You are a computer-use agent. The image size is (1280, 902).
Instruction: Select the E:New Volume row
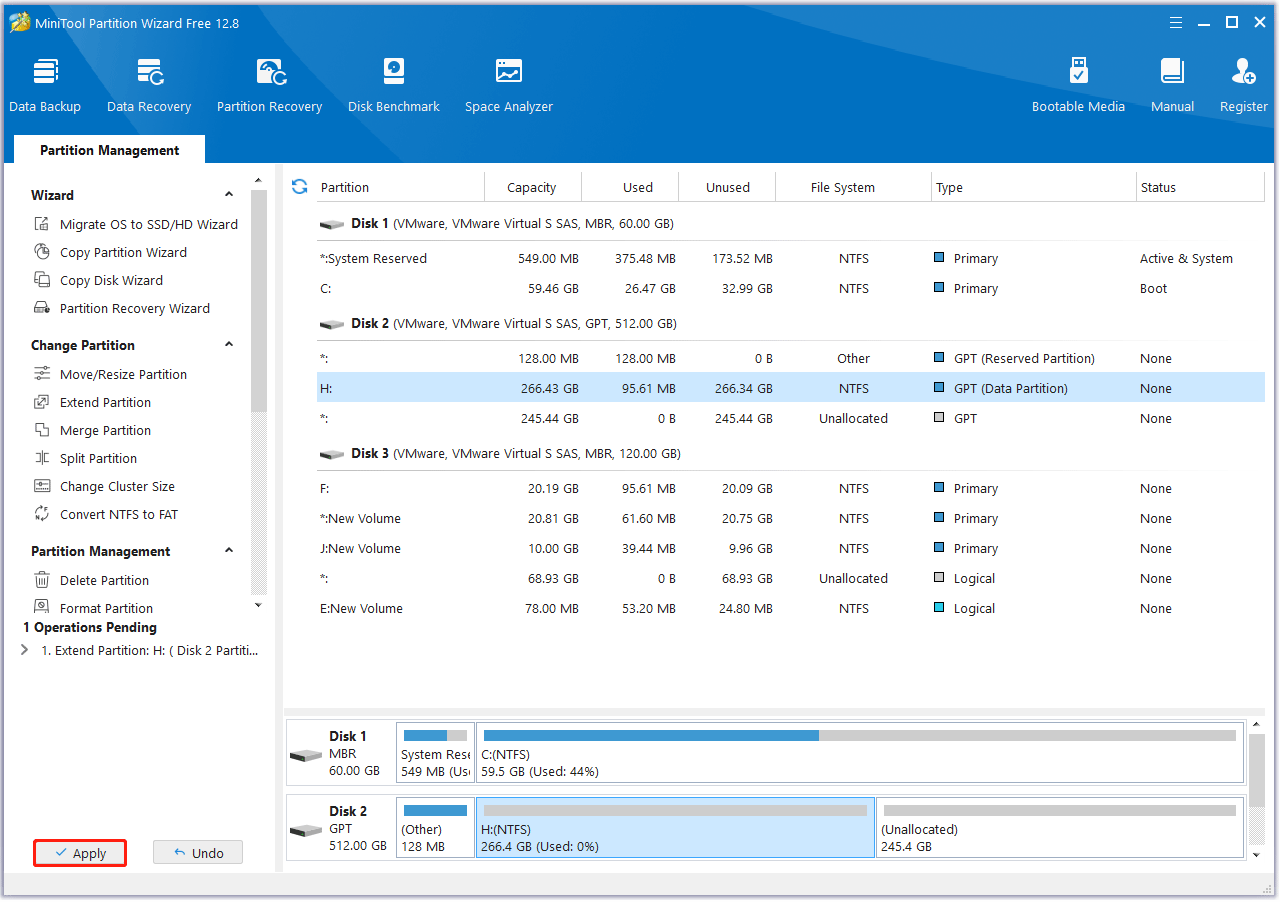tap(790, 608)
